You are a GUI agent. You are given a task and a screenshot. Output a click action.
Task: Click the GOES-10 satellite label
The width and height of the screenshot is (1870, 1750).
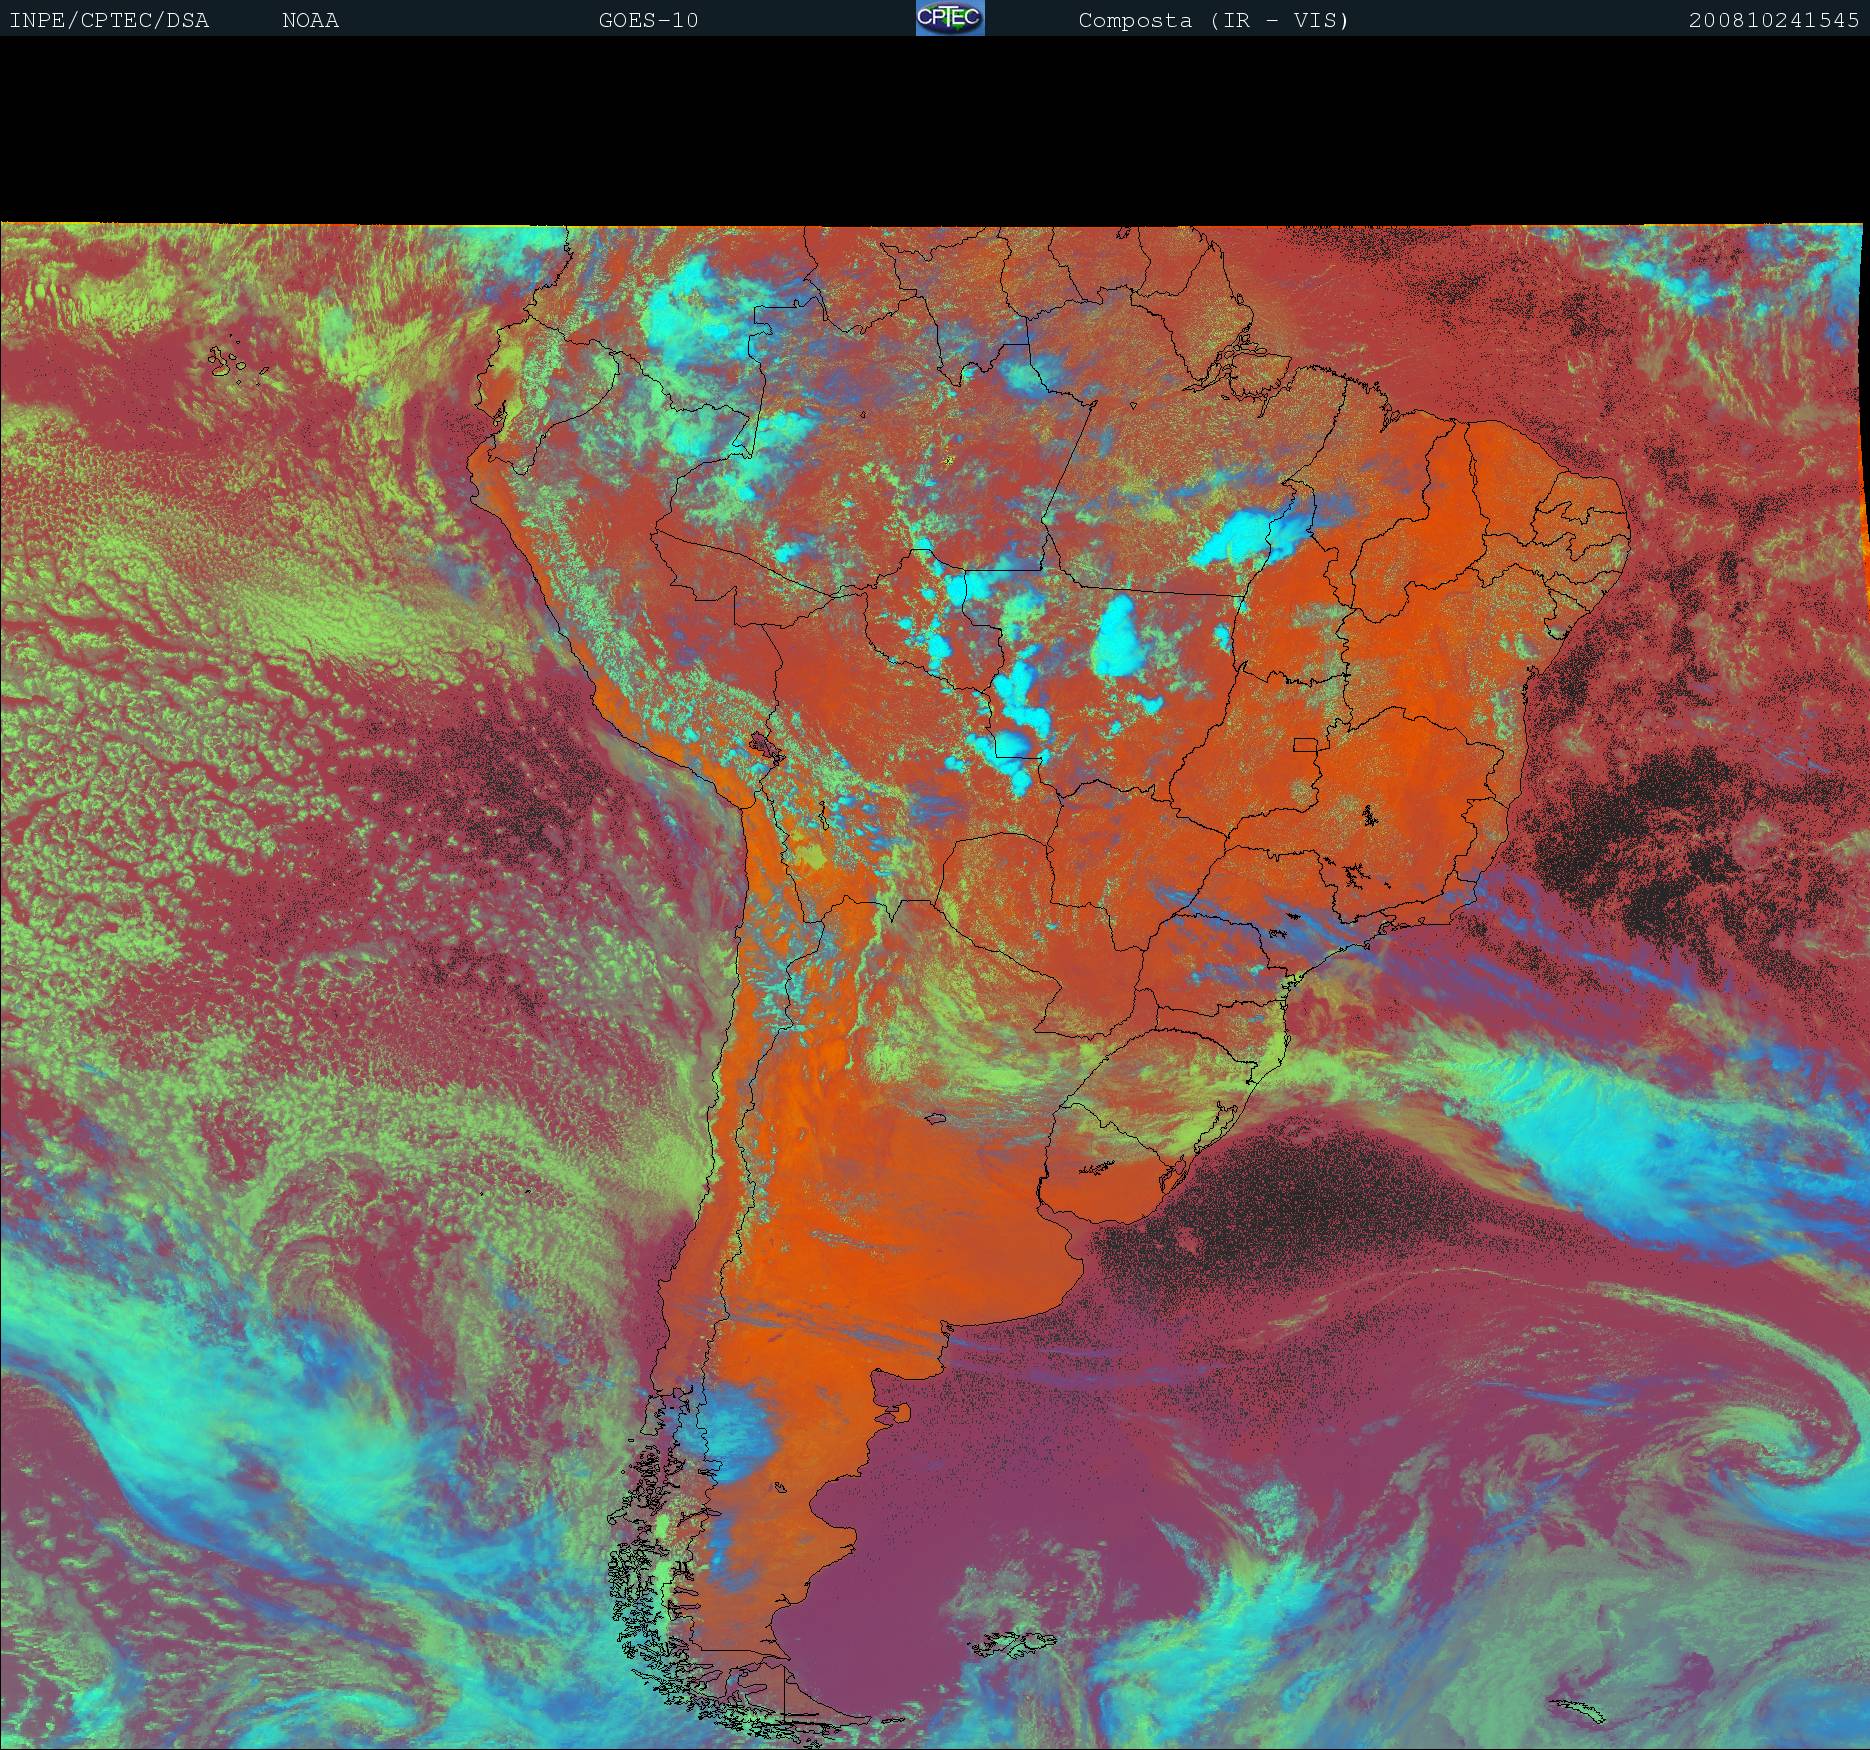pos(648,20)
